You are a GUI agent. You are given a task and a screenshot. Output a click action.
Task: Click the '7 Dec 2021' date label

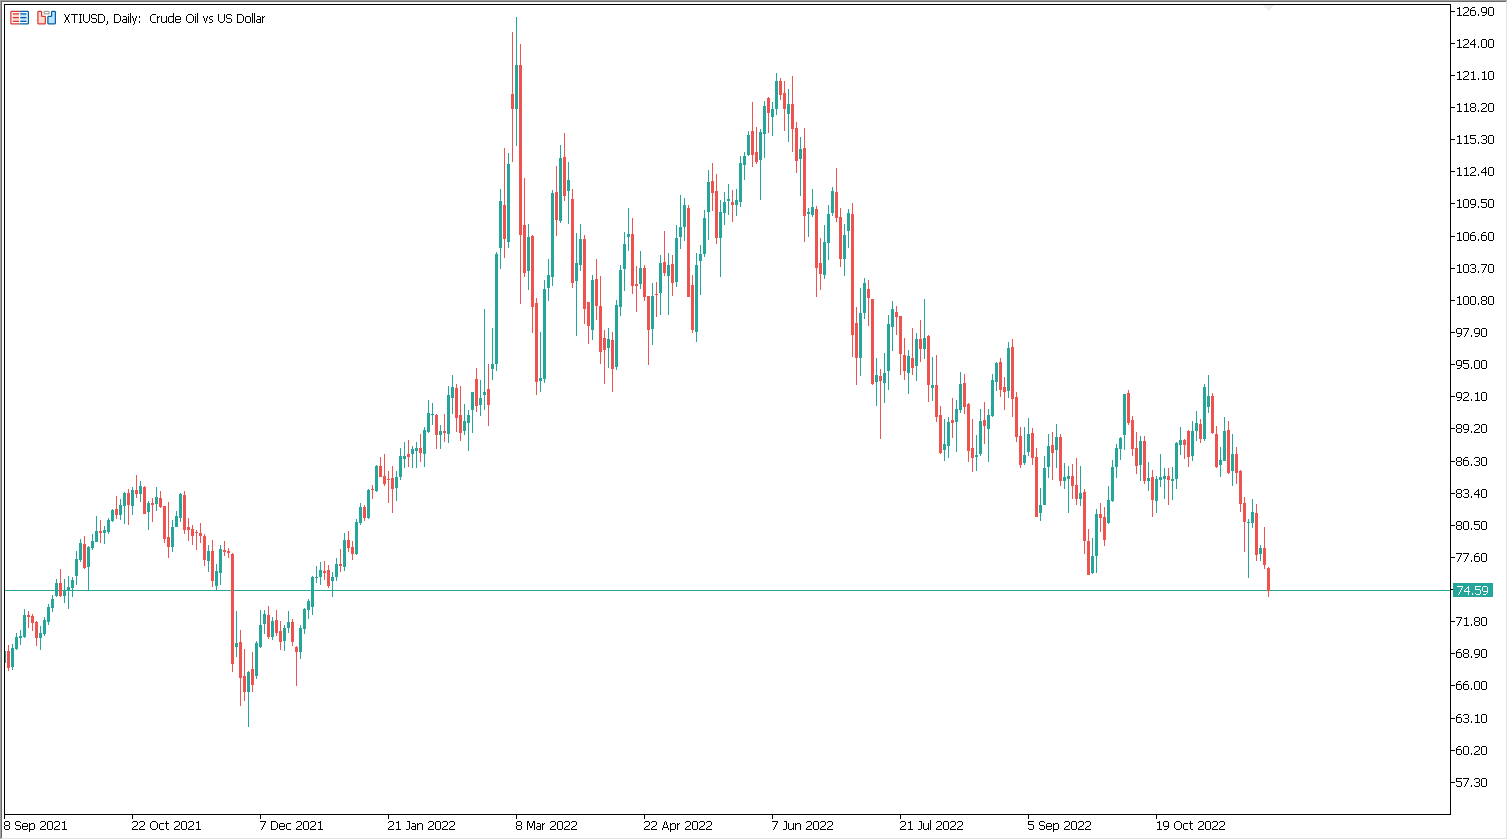coord(292,826)
